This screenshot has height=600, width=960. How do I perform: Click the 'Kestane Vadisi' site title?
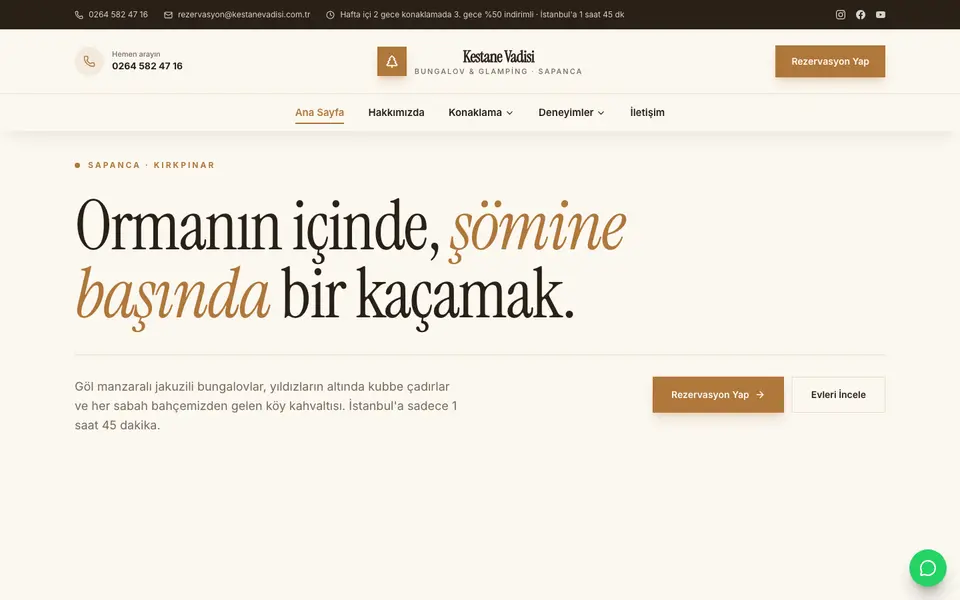pos(498,56)
